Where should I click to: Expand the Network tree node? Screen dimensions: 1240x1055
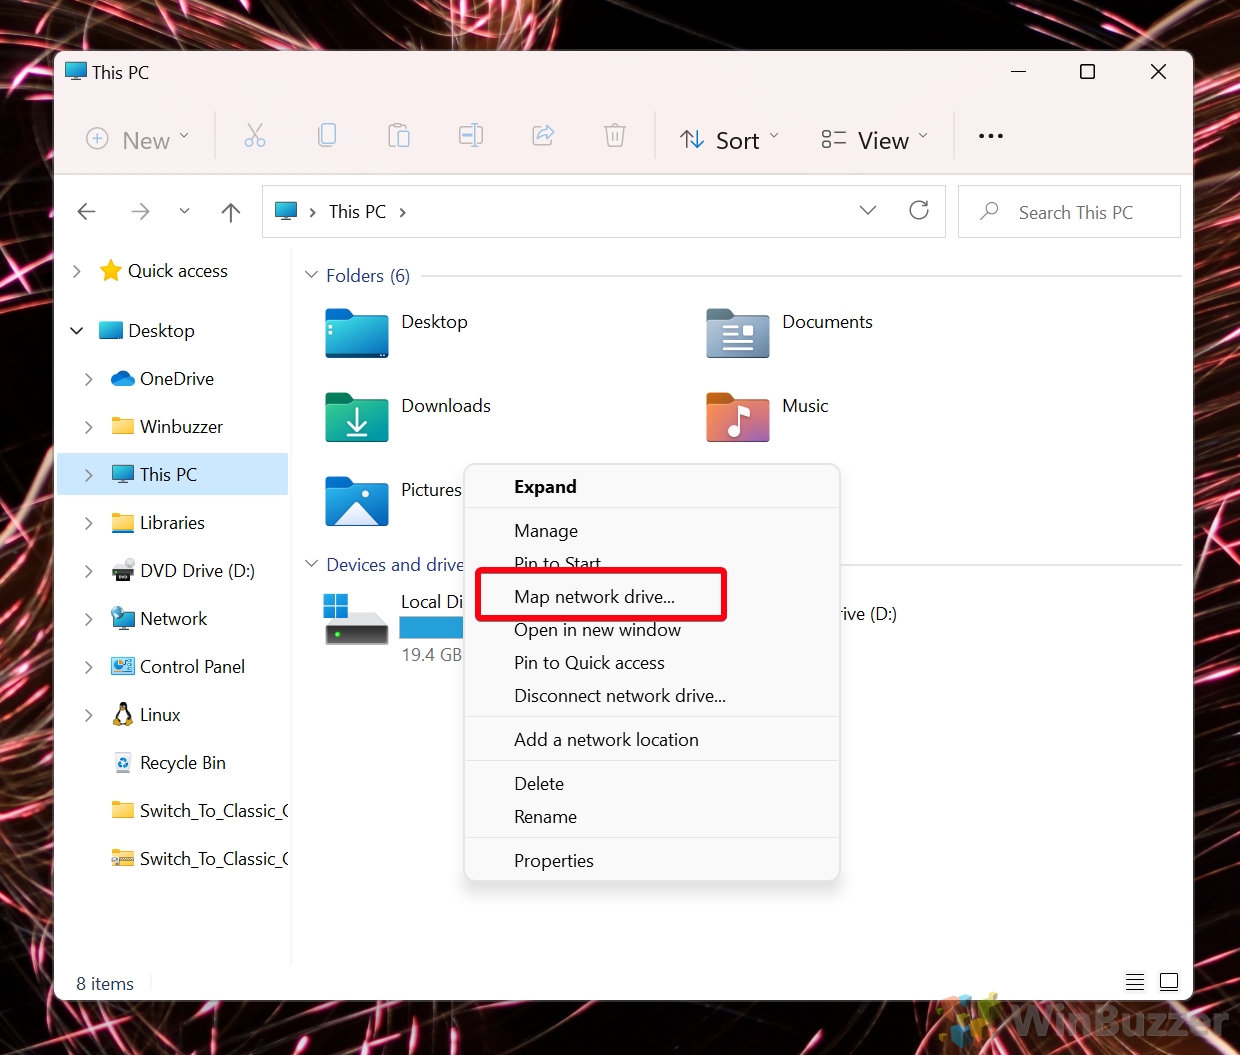pyautogui.click(x=89, y=619)
